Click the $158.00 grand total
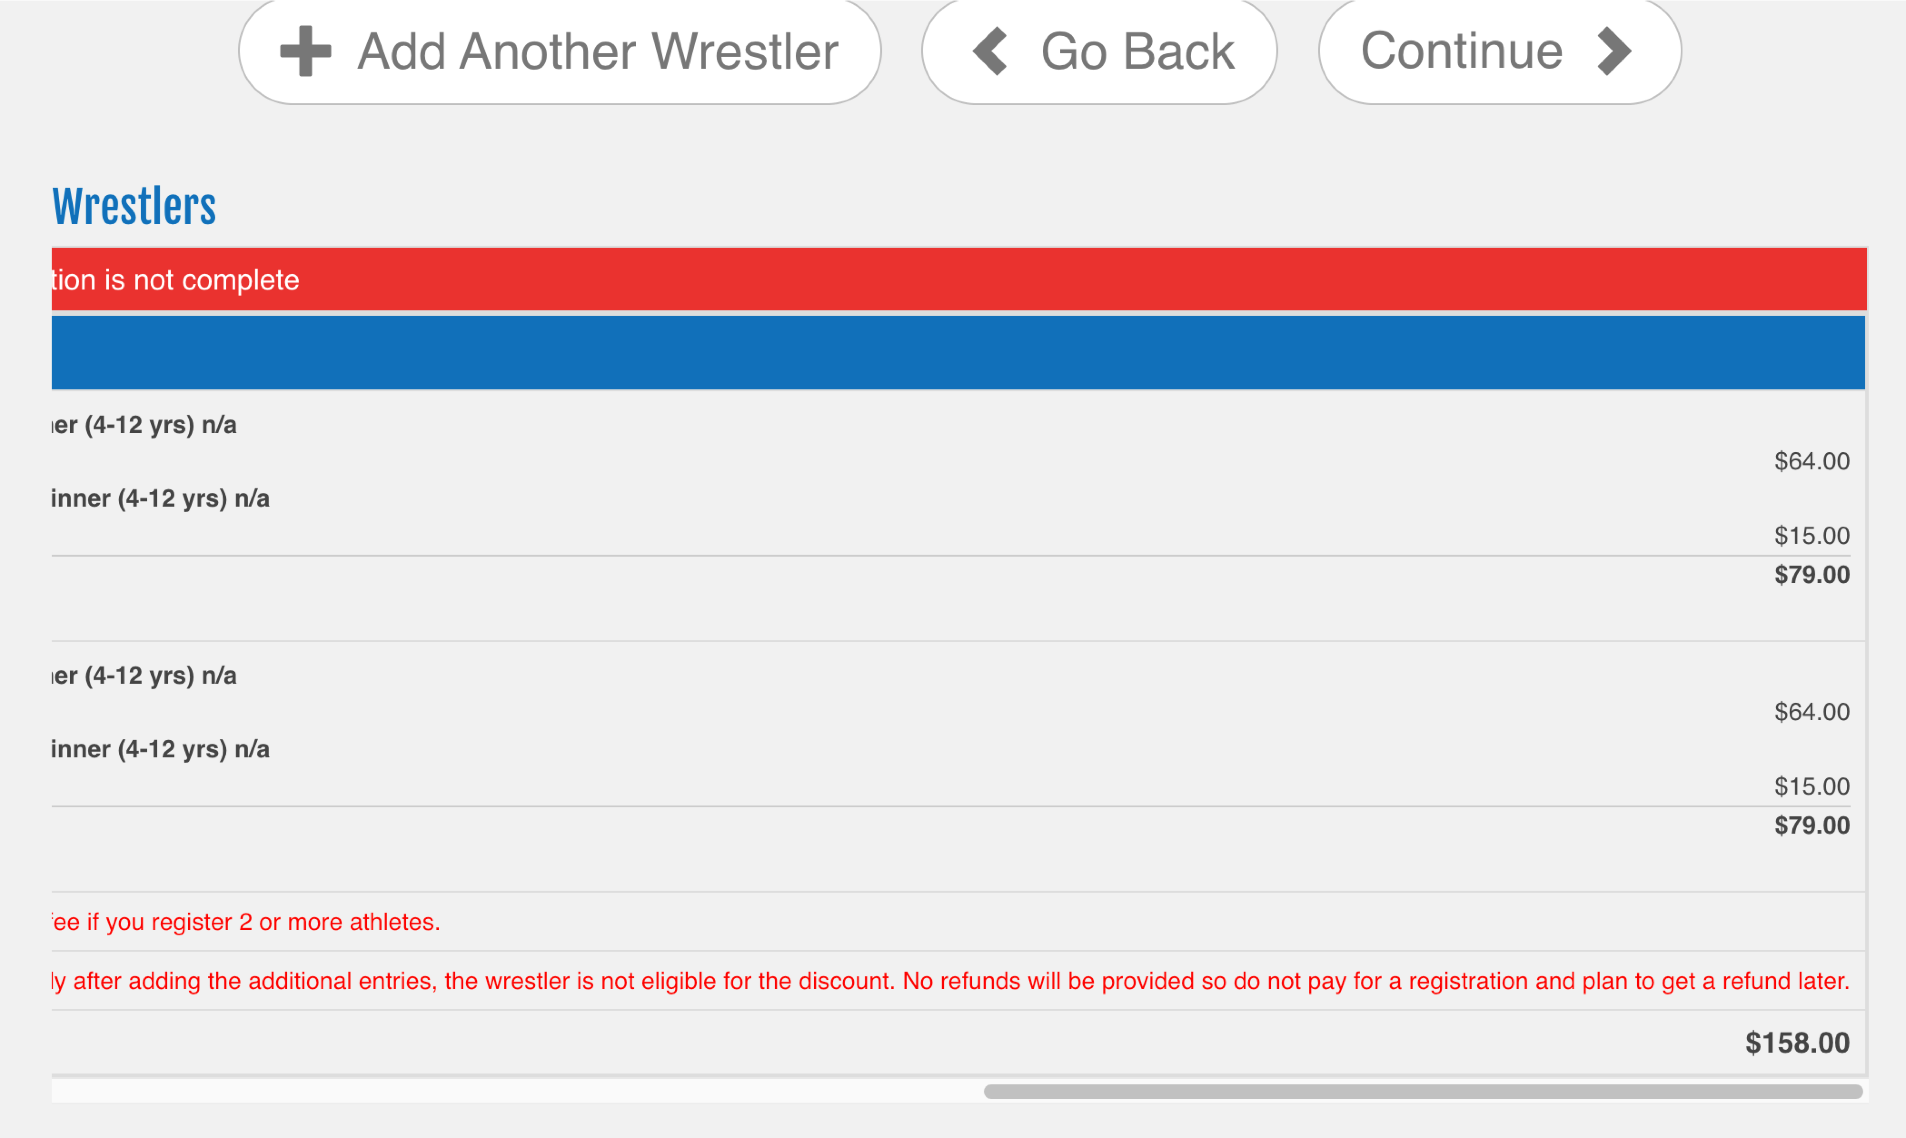Image resolution: width=1906 pixels, height=1138 pixels. 1797,1043
